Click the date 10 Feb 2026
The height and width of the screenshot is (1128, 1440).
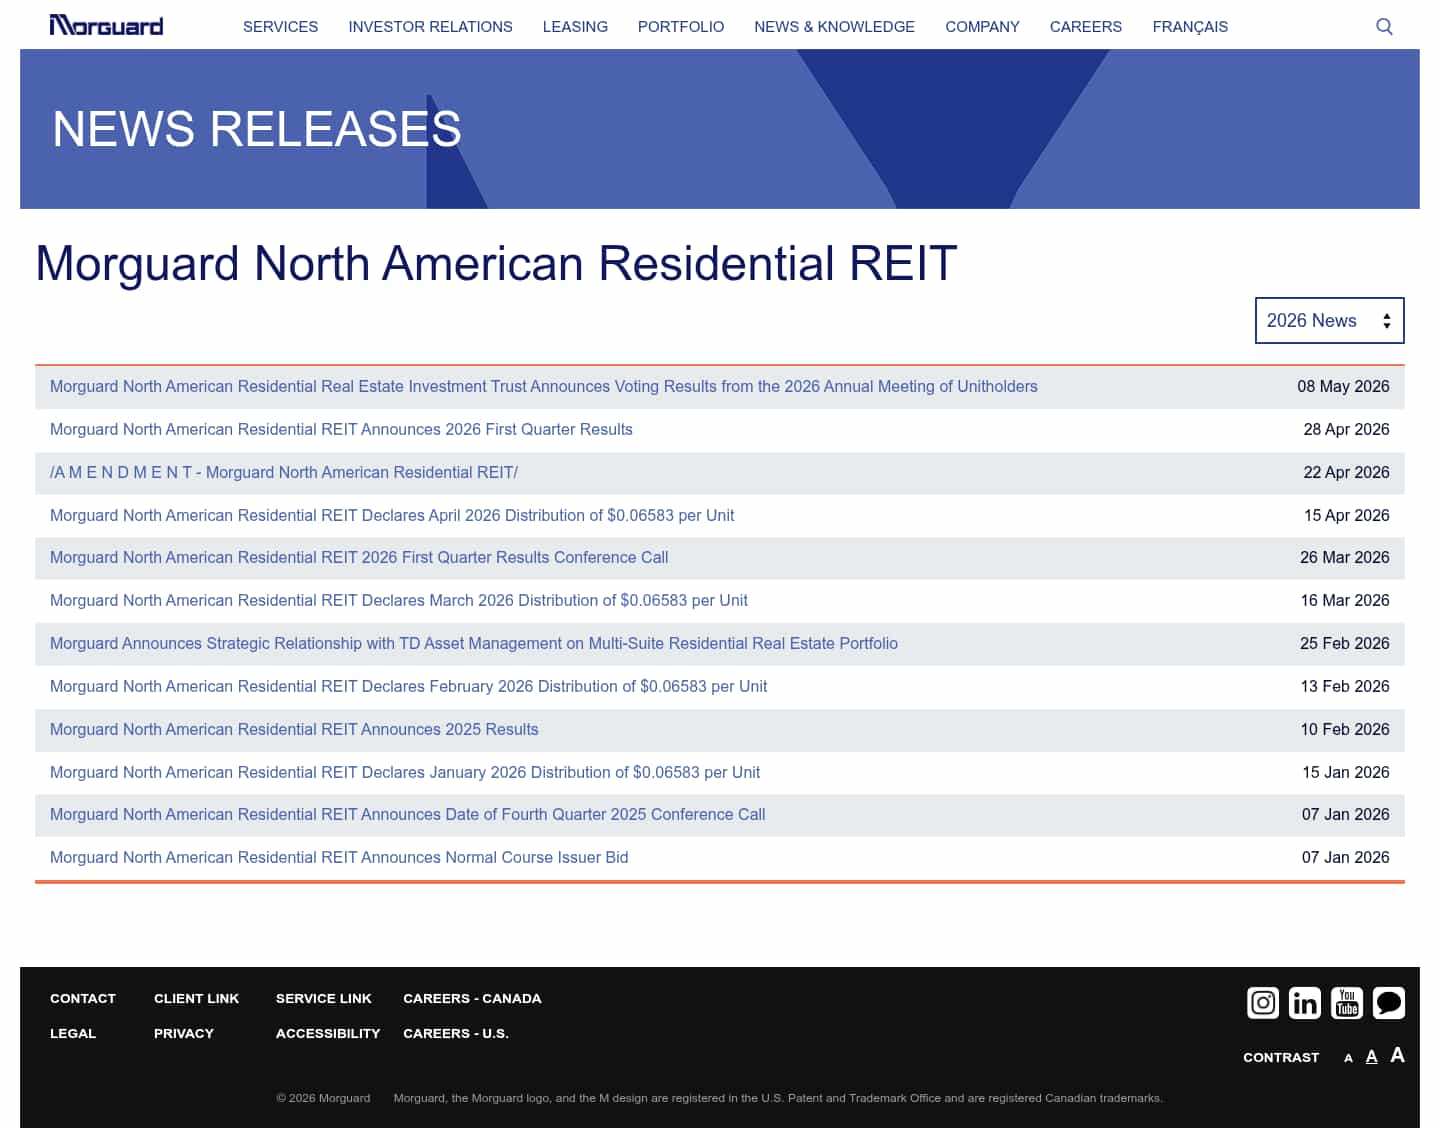(x=1345, y=729)
